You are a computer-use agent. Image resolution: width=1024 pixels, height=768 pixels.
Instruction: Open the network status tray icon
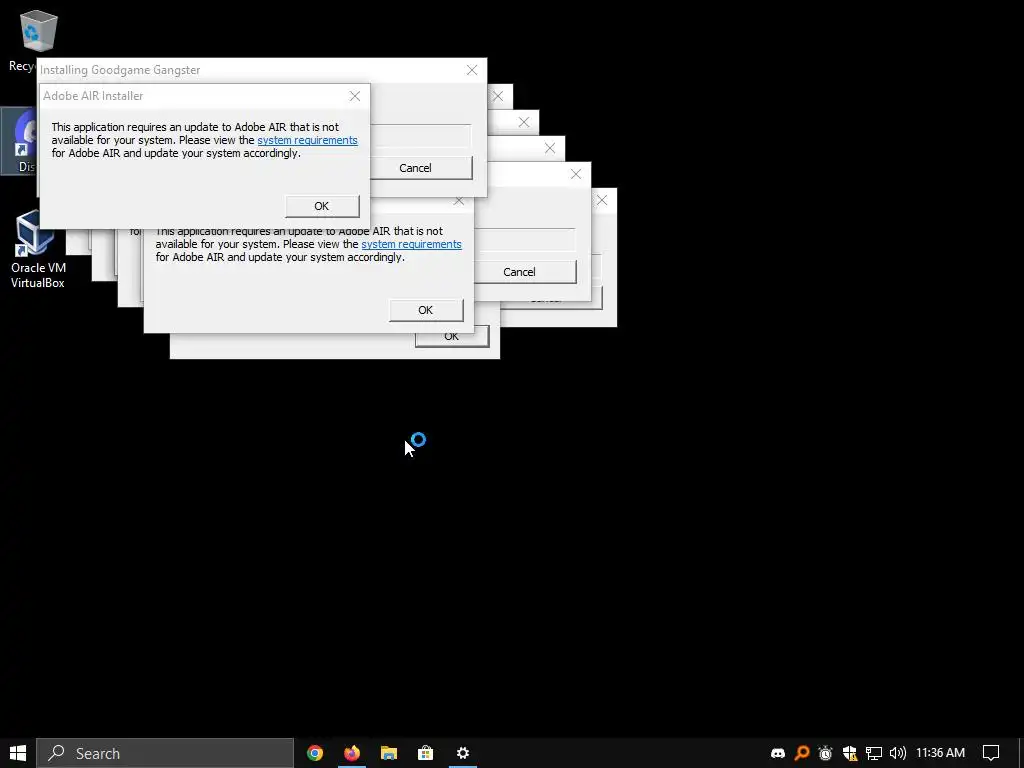pyautogui.click(x=874, y=753)
